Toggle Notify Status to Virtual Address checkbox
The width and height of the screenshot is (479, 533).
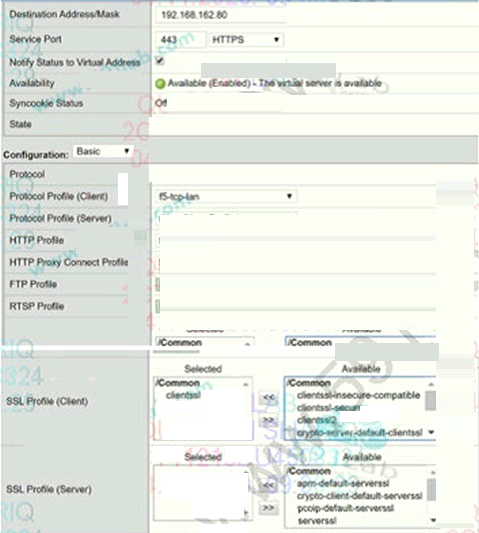[x=159, y=61]
